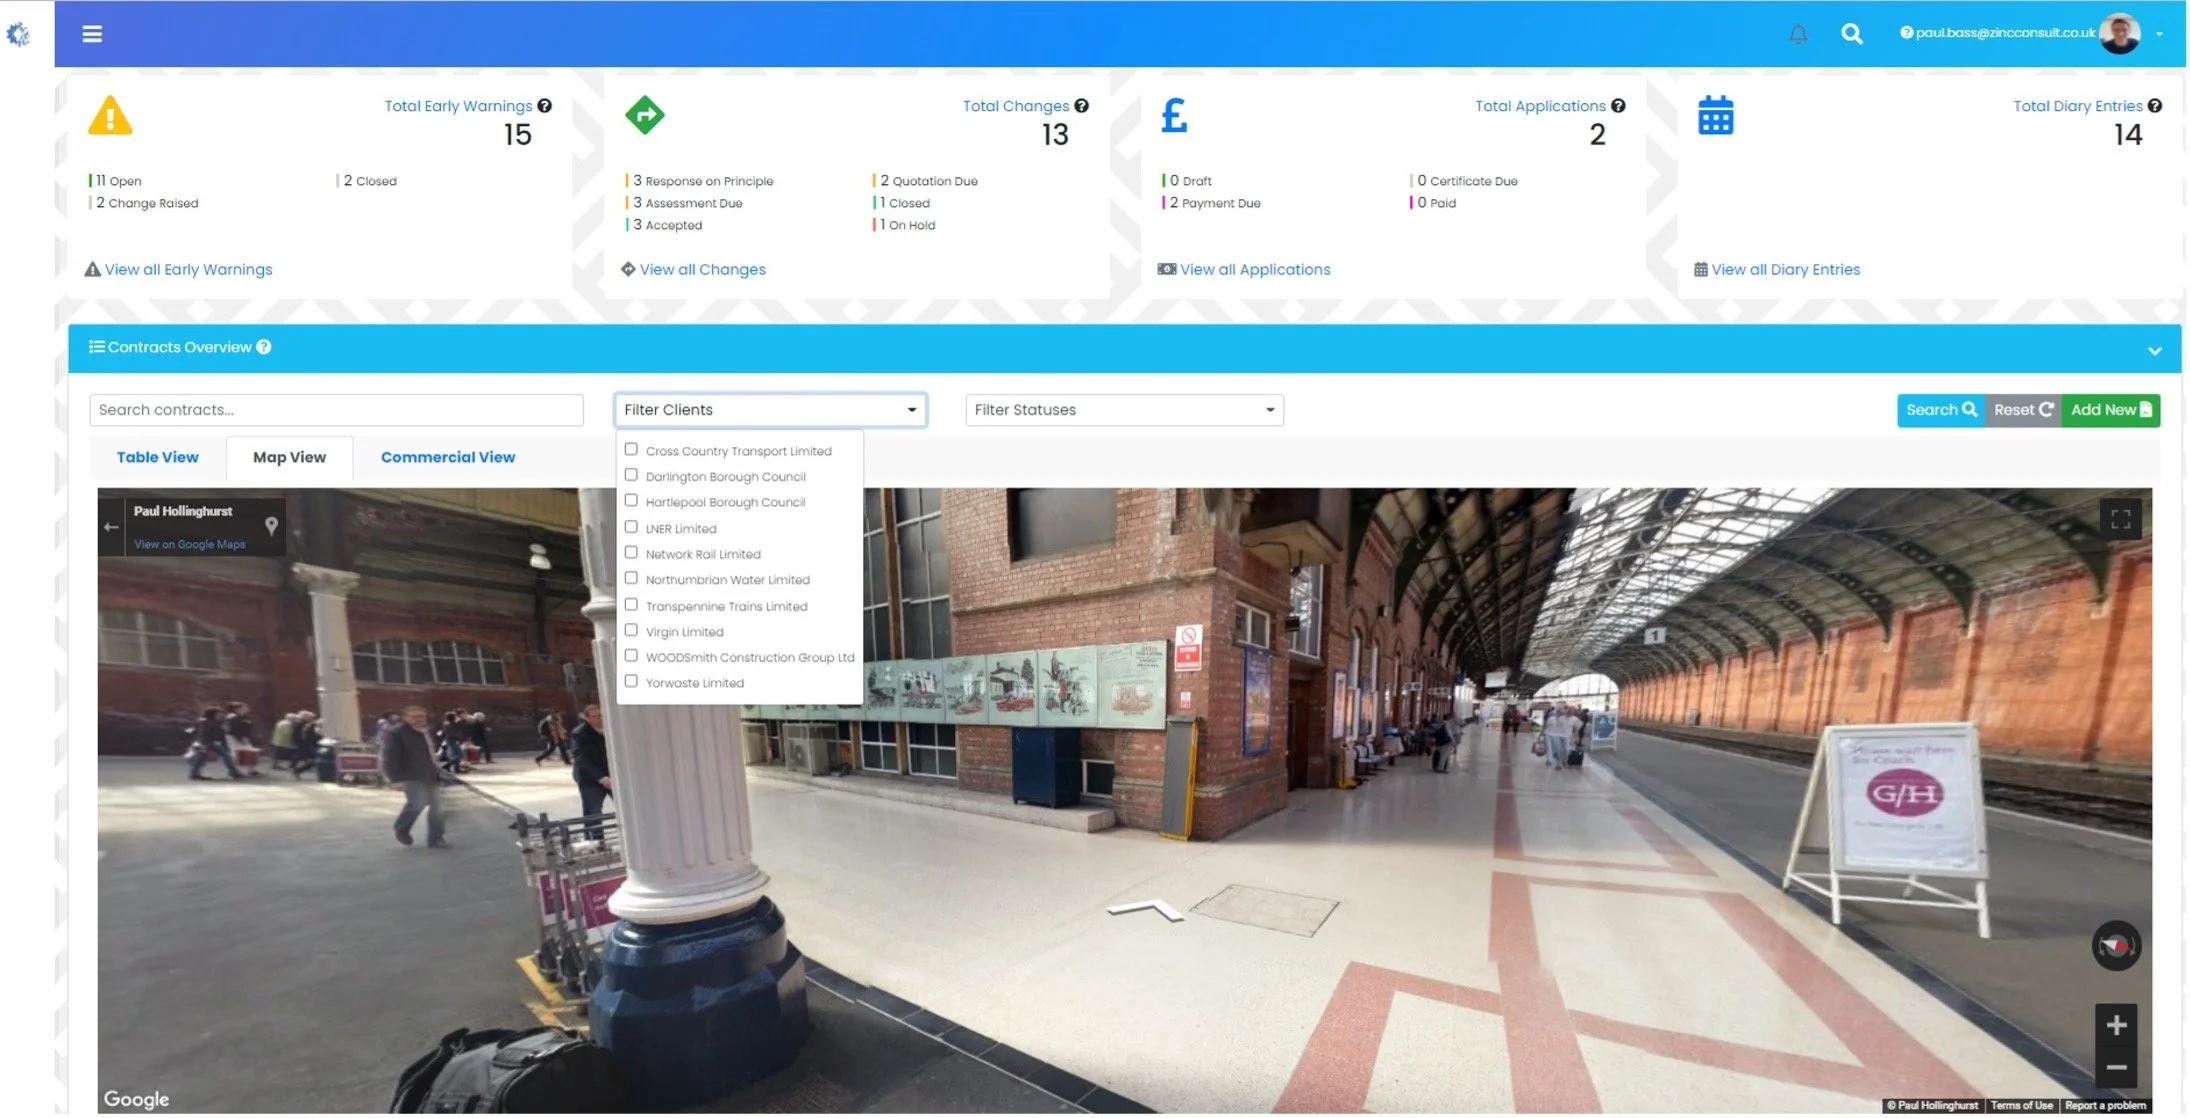Click the Total Early Warnings help icon
Viewport: 2190px width, 1118px height.
click(x=545, y=106)
